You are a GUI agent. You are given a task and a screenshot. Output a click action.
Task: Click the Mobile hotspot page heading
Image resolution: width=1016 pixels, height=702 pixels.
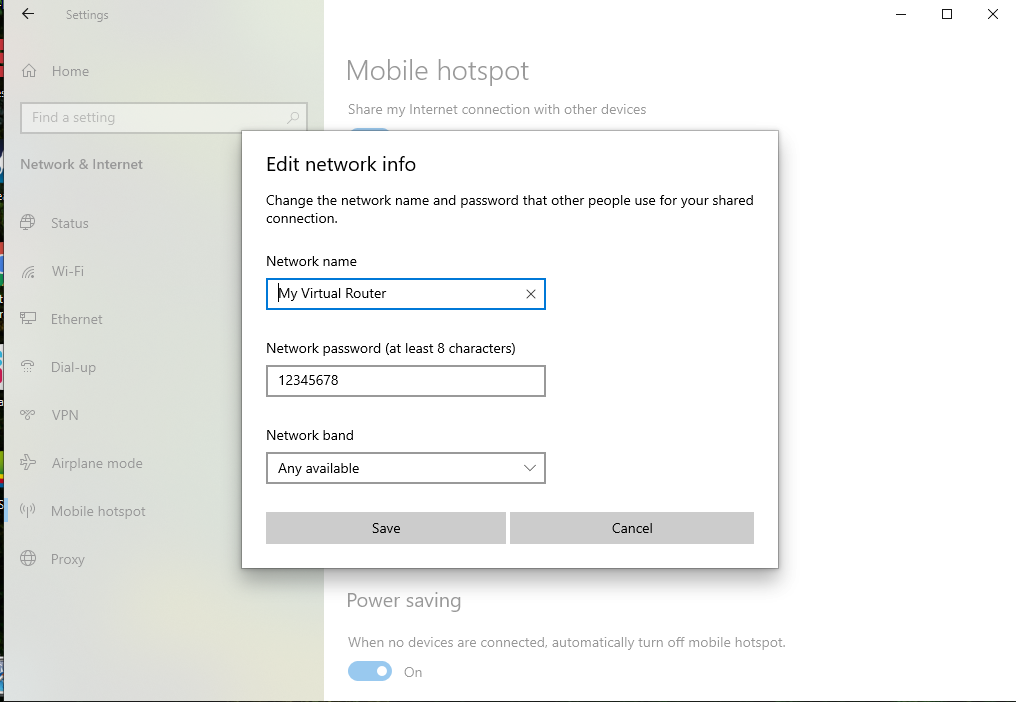437,71
